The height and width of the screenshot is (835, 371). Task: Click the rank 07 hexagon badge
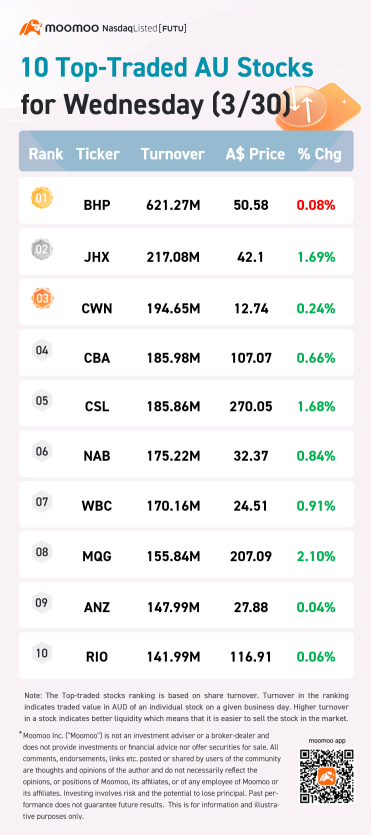tap(42, 502)
